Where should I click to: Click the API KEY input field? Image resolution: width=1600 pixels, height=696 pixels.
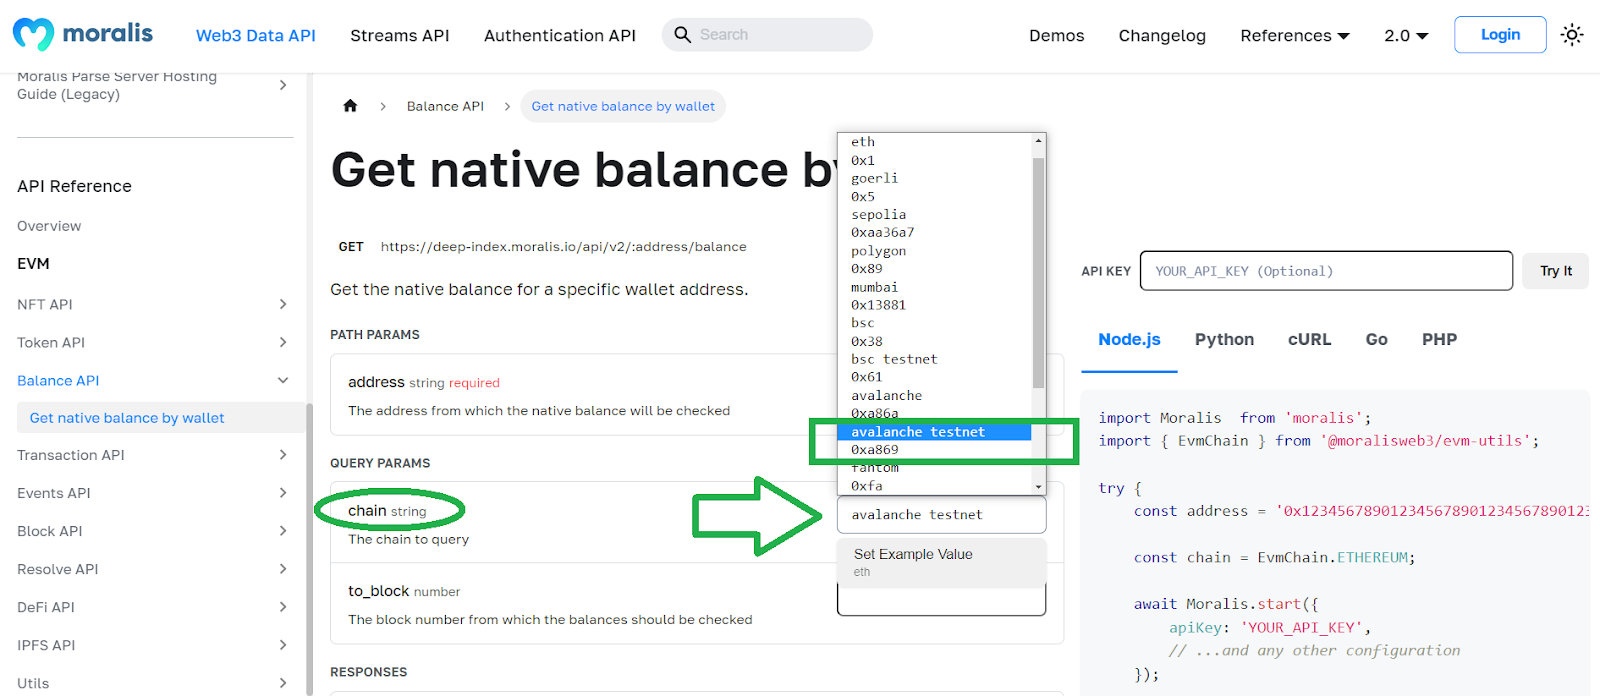click(x=1326, y=271)
